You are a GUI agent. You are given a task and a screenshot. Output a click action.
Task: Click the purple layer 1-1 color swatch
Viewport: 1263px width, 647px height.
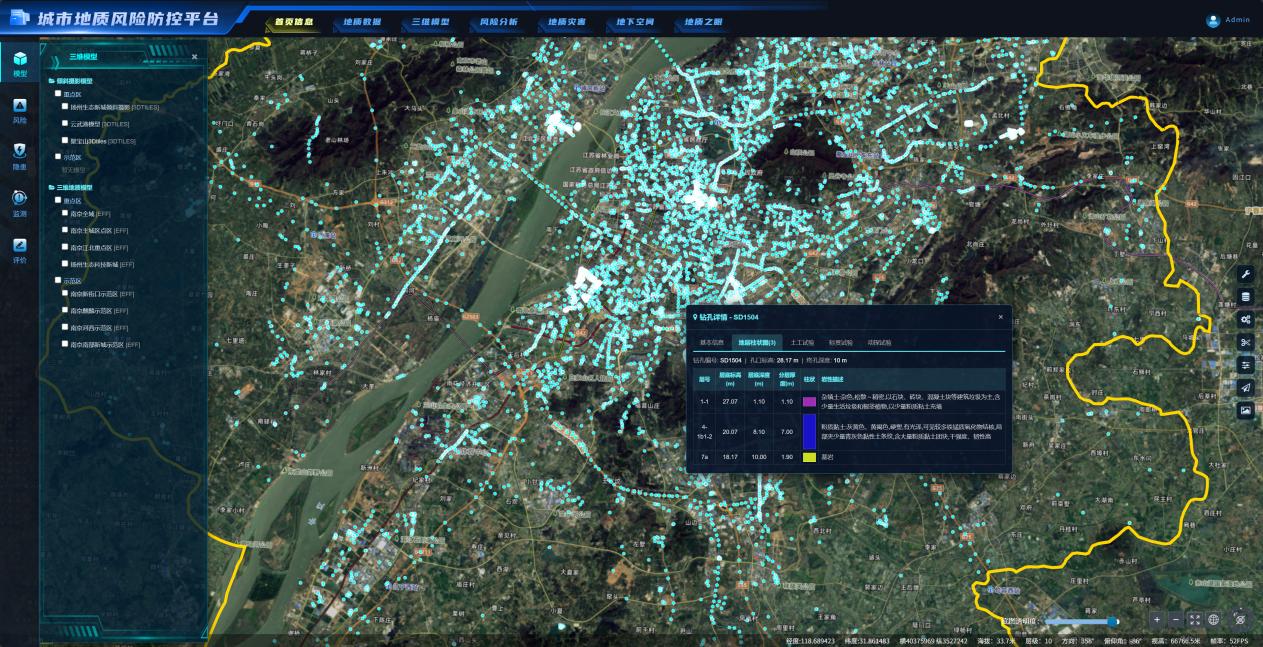click(x=809, y=401)
